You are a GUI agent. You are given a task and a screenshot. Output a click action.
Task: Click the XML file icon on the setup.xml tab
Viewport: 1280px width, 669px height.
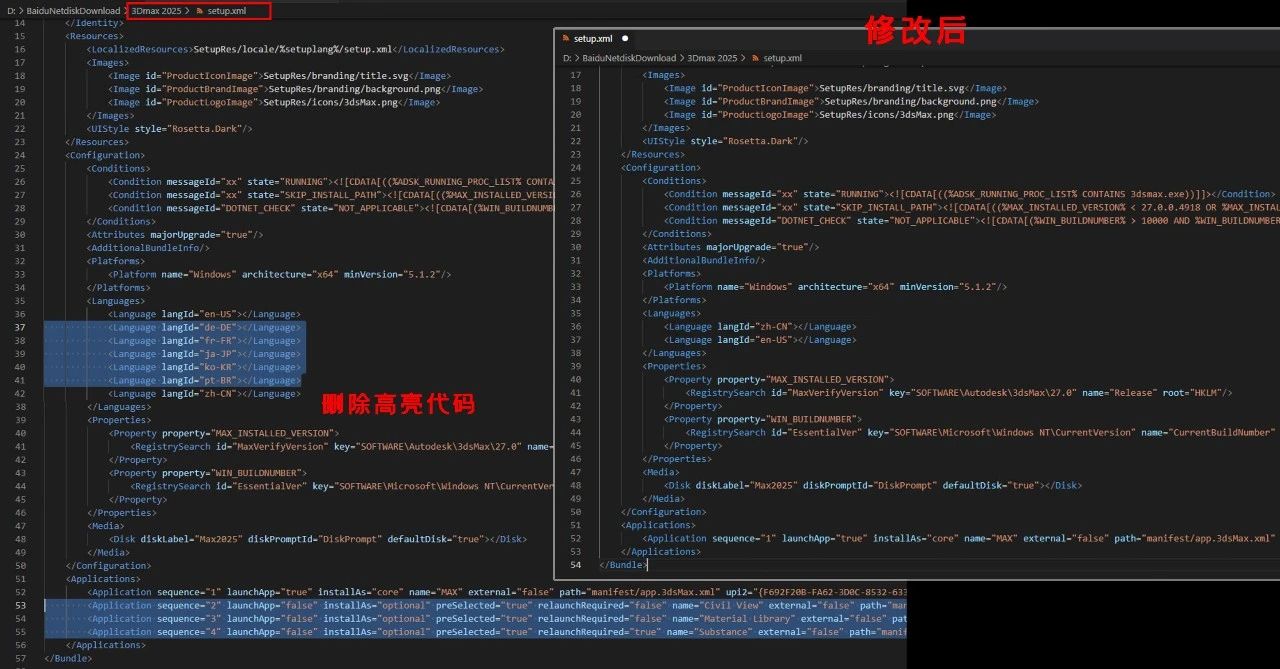click(x=566, y=38)
